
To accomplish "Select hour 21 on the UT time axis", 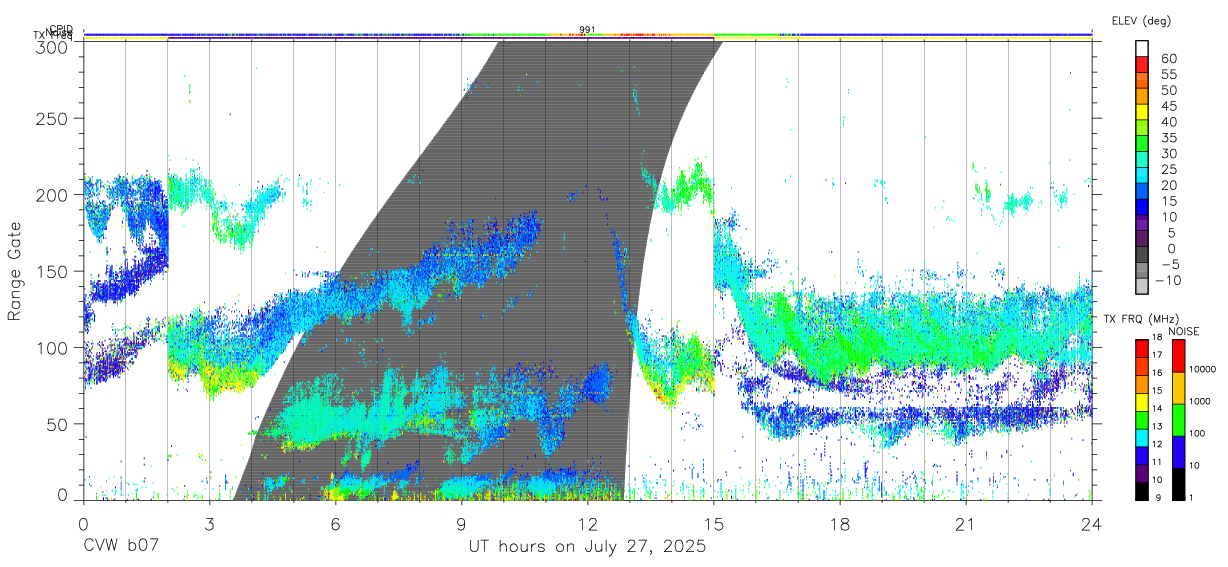I will 966,524.
